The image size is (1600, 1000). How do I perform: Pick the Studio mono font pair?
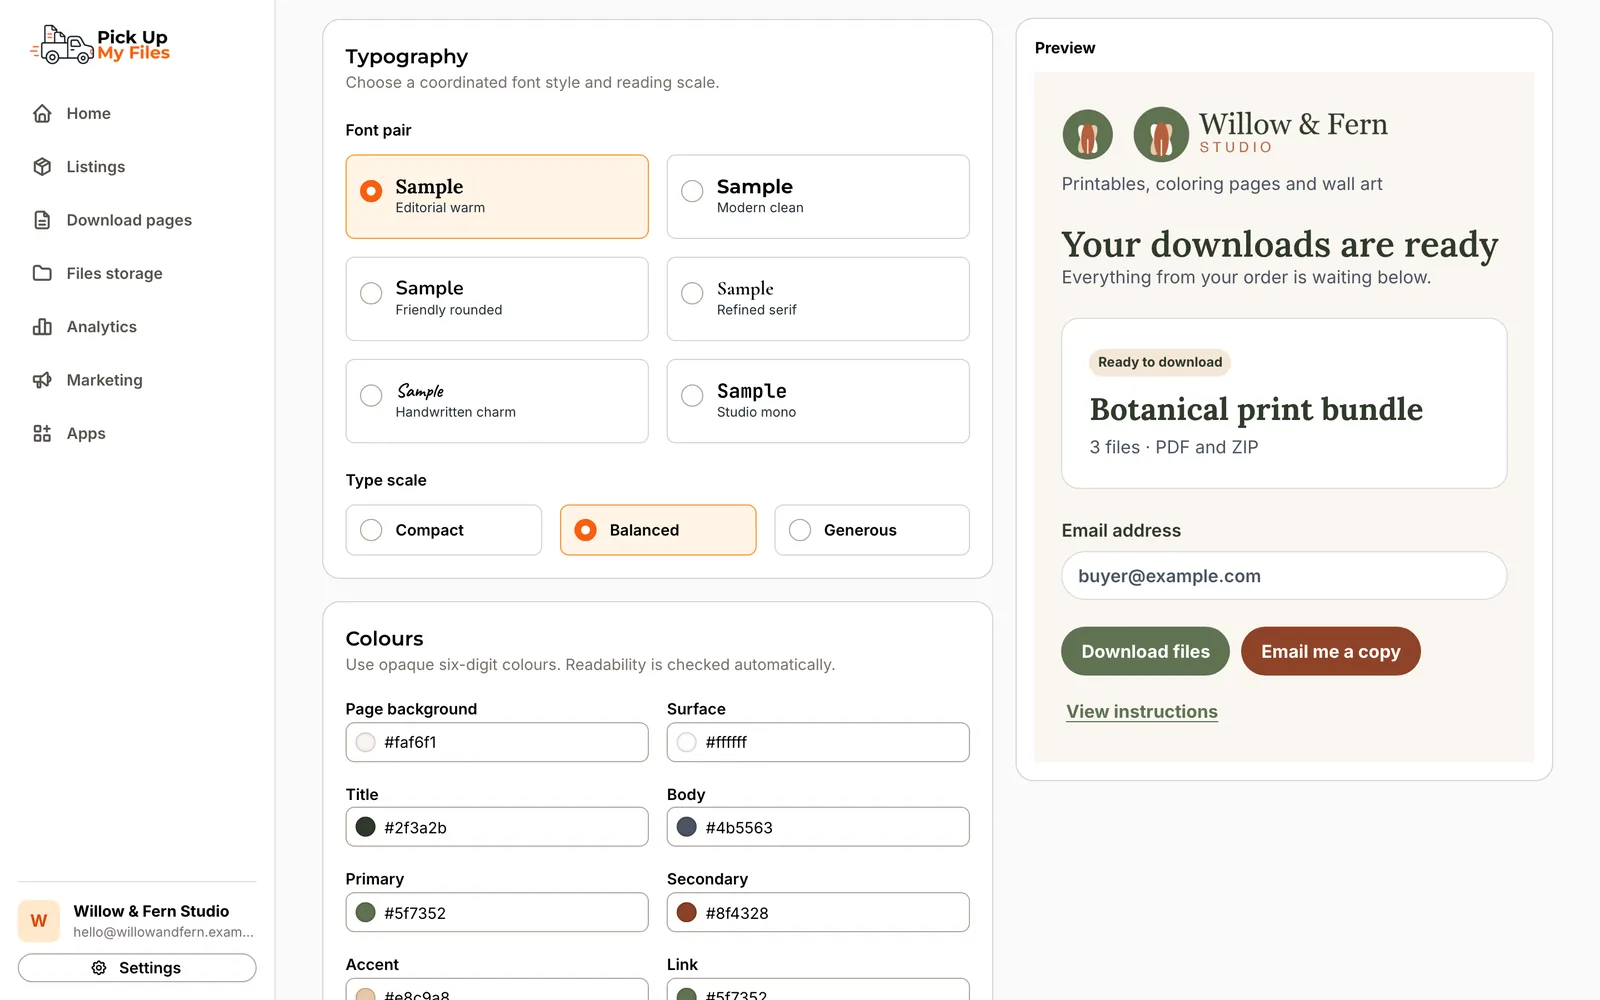(x=818, y=401)
